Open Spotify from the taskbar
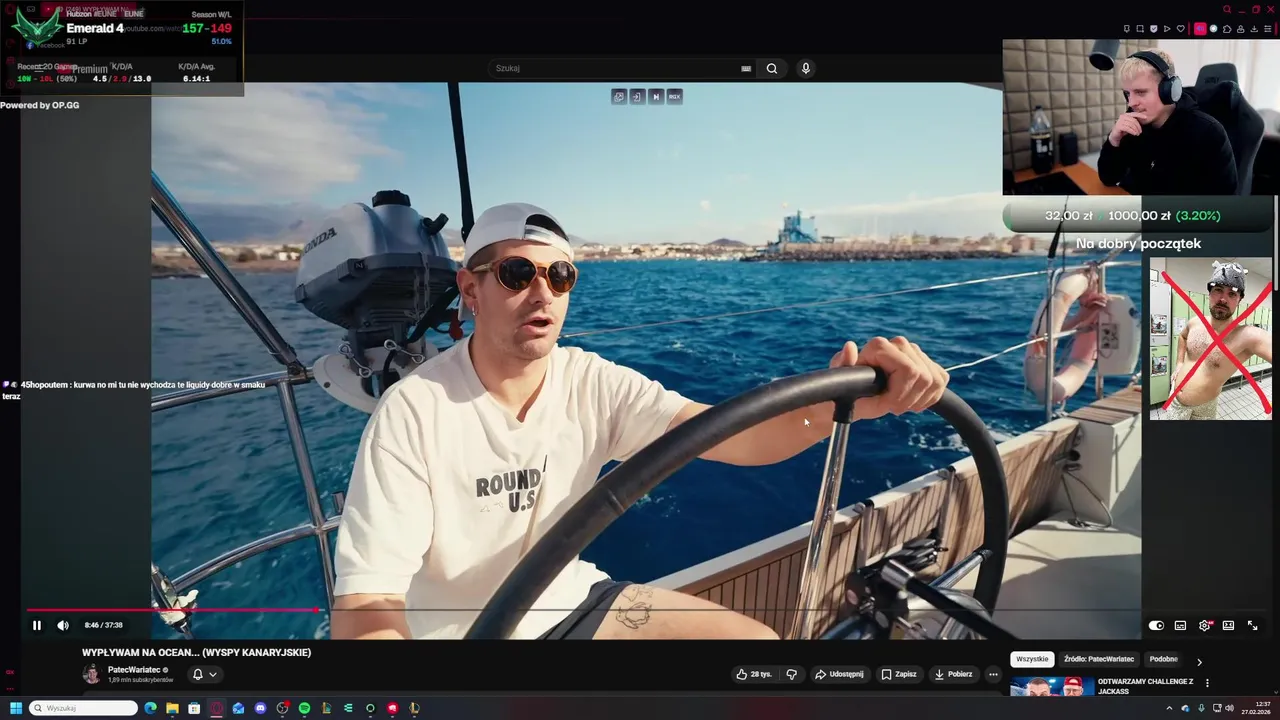Image resolution: width=1280 pixels, height=720 pixels. [304, 708]
